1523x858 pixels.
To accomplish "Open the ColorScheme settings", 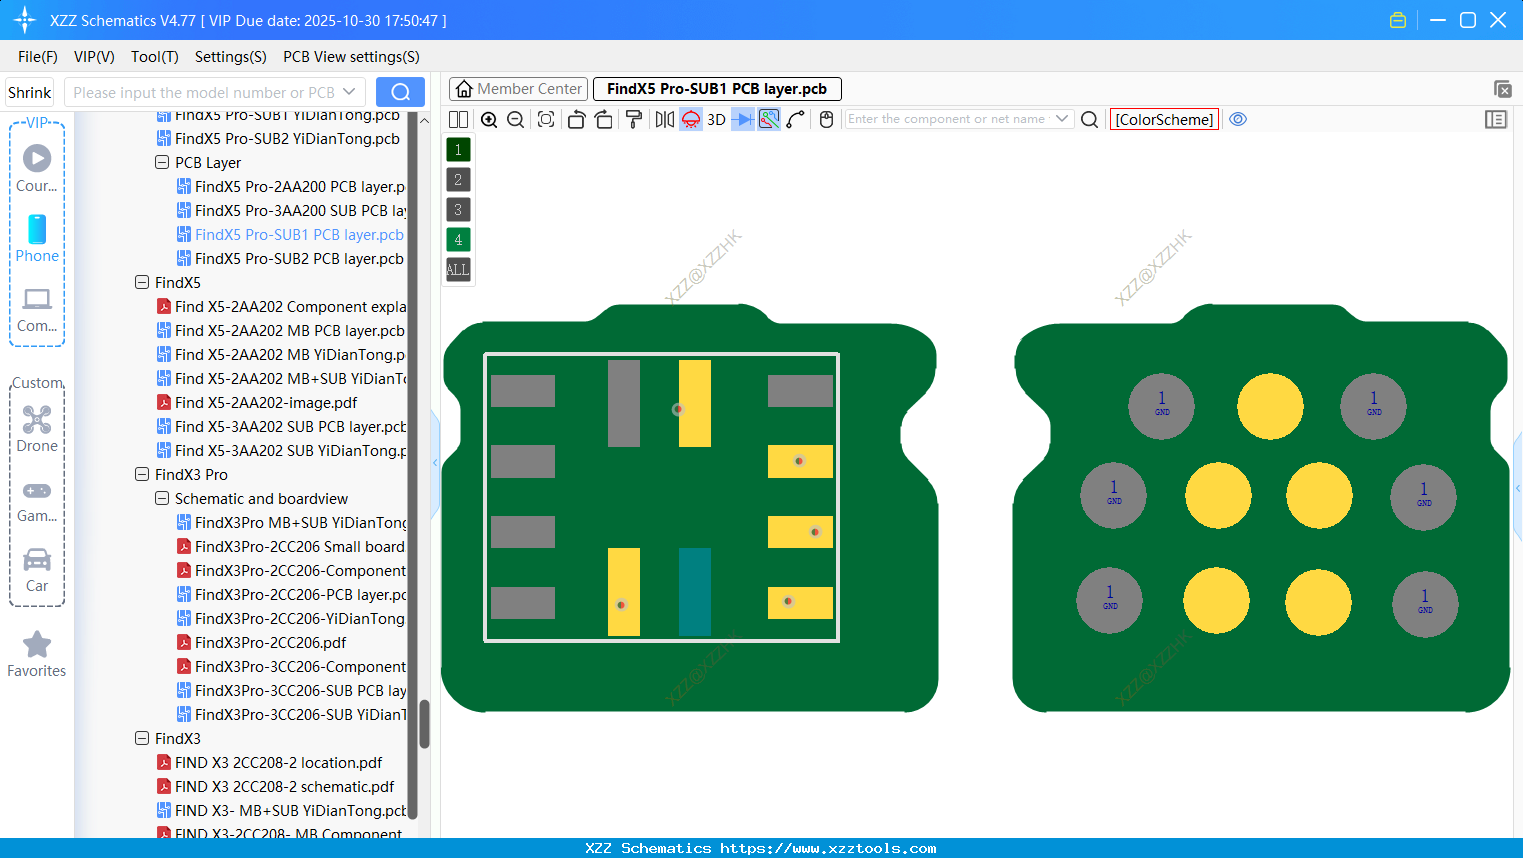I will click(x=1164, y=120).
